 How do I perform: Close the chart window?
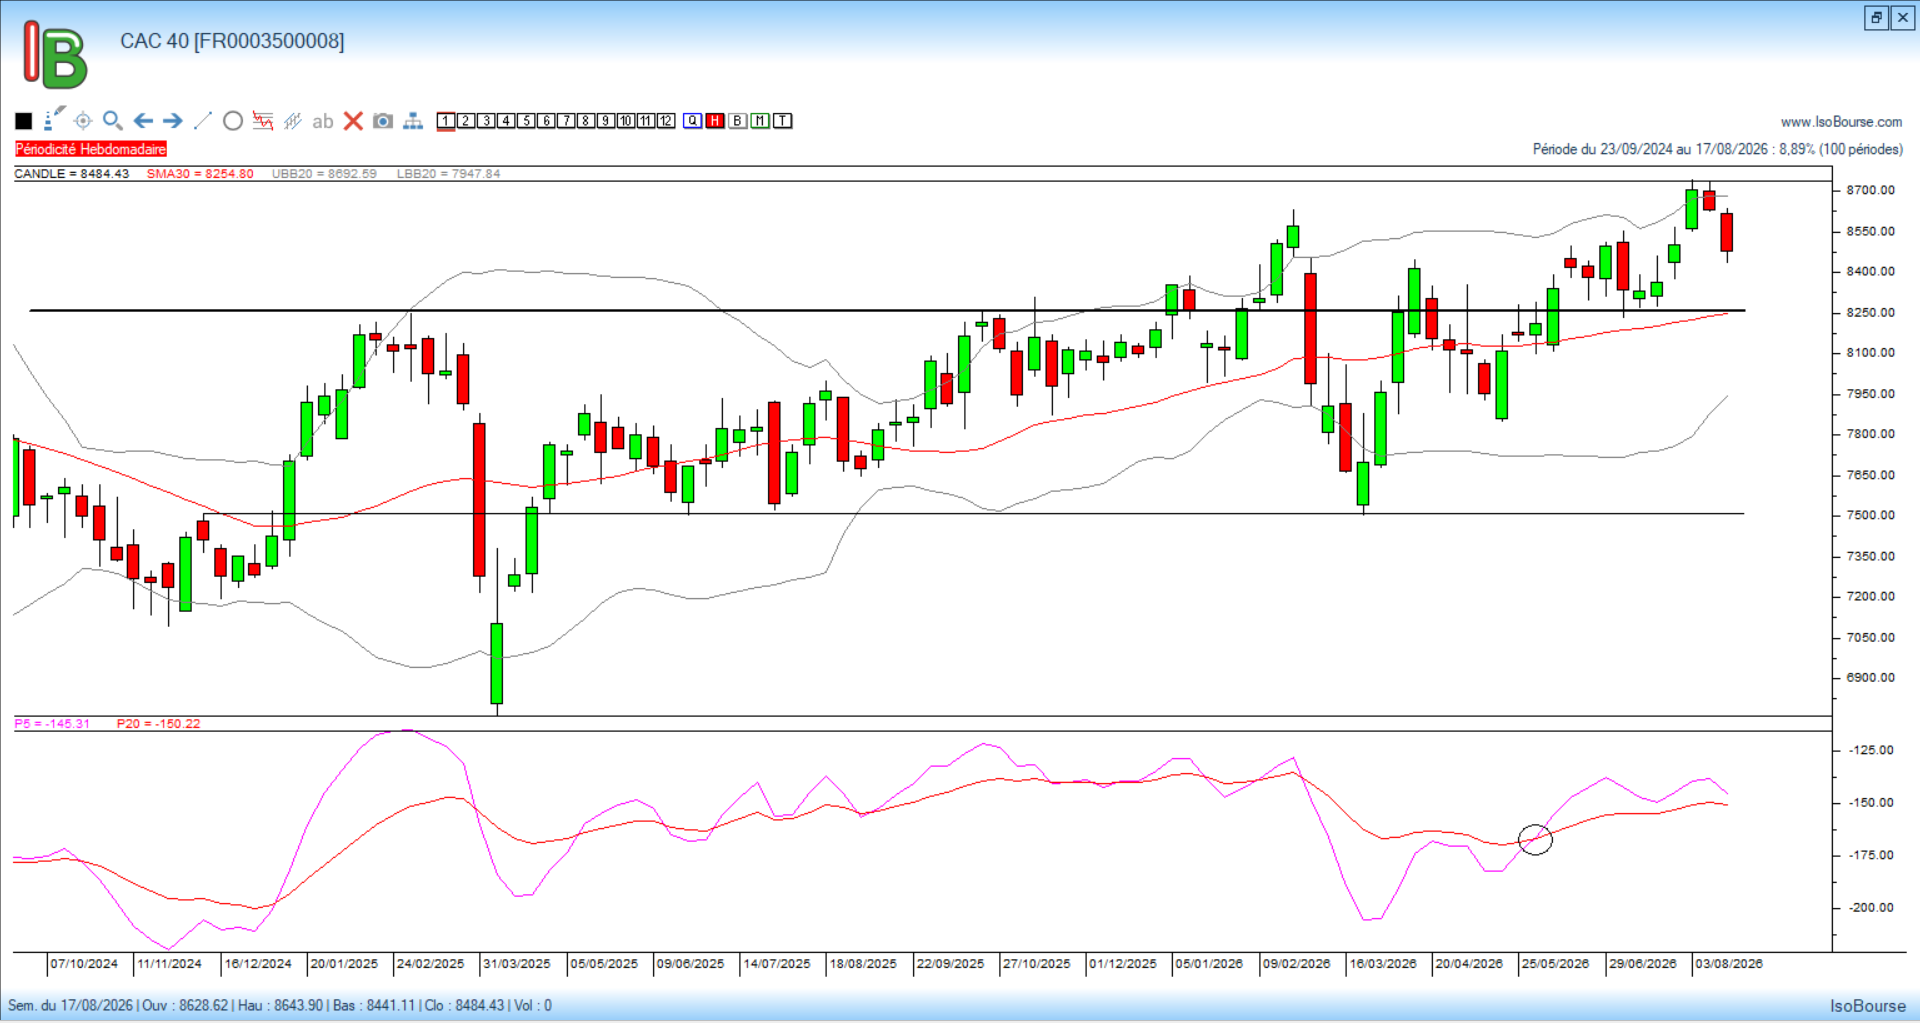click(1902, 18)
